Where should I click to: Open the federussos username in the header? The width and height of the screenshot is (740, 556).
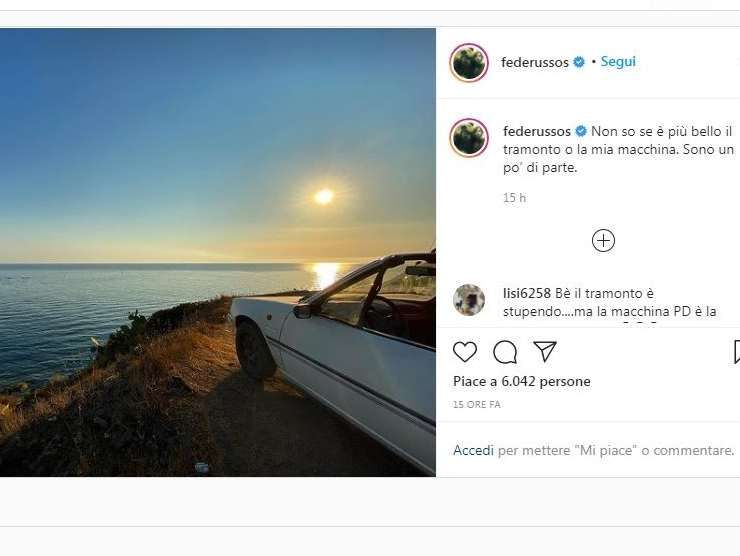535,62
